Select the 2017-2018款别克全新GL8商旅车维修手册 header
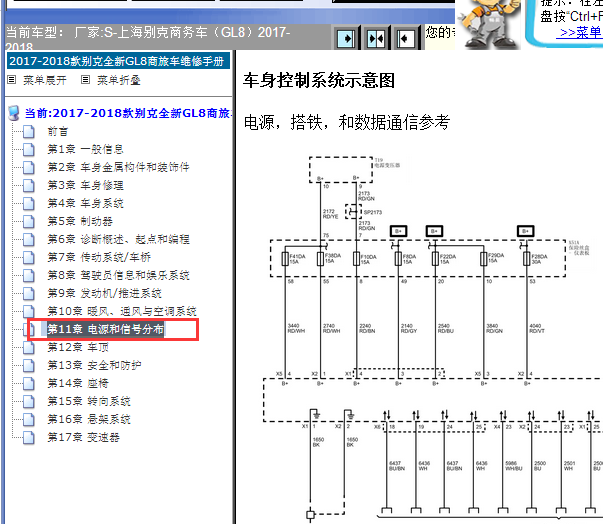The width and height of the screenshot is (603, 524). [x=118, y=61]
